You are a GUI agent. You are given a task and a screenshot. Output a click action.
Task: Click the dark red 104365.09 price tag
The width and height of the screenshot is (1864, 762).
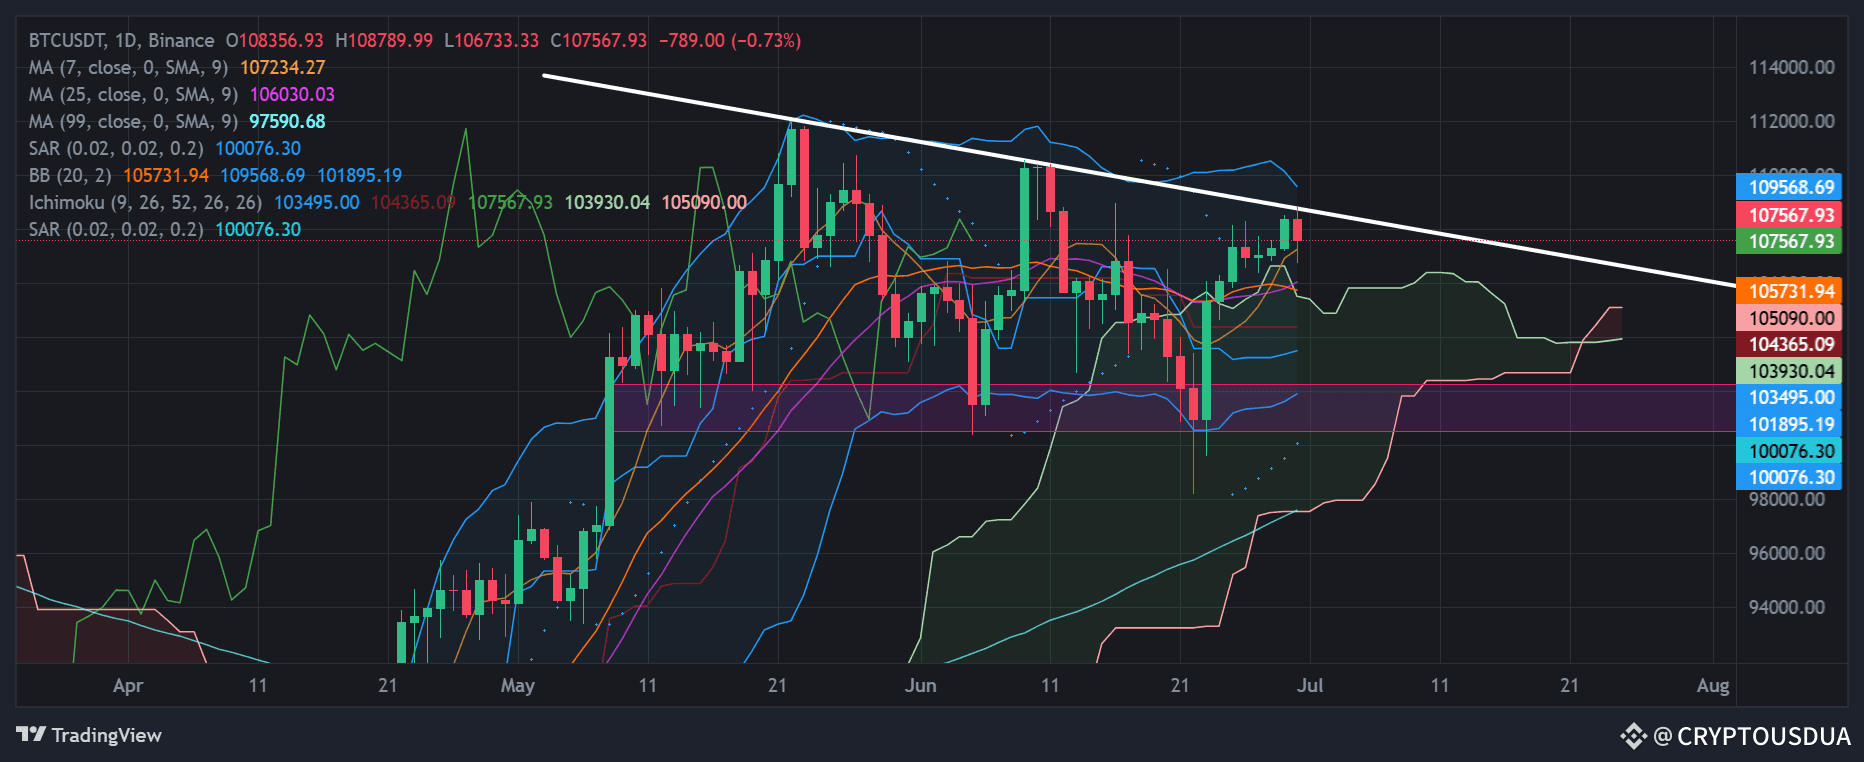[x=1791, y=344]
